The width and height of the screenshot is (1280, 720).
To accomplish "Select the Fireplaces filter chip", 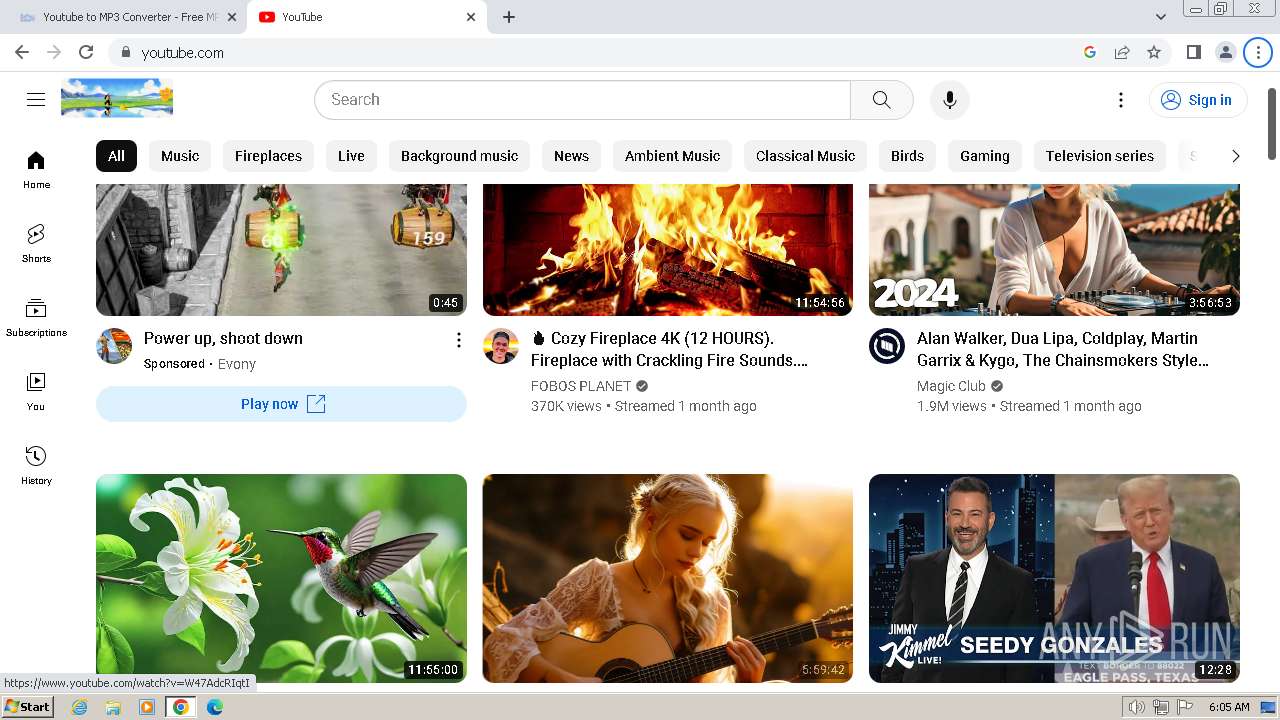I will (268, 156).
